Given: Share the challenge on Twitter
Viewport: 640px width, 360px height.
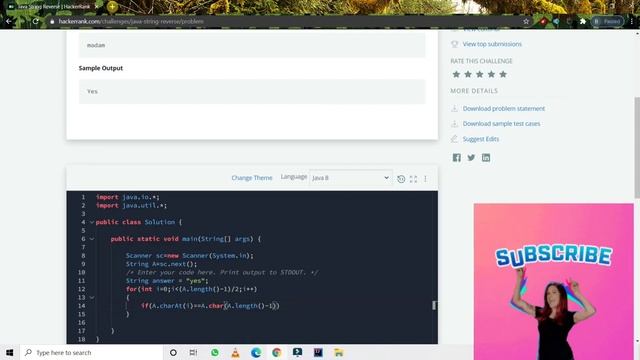Looking at the screenshot, I should 471,158.
